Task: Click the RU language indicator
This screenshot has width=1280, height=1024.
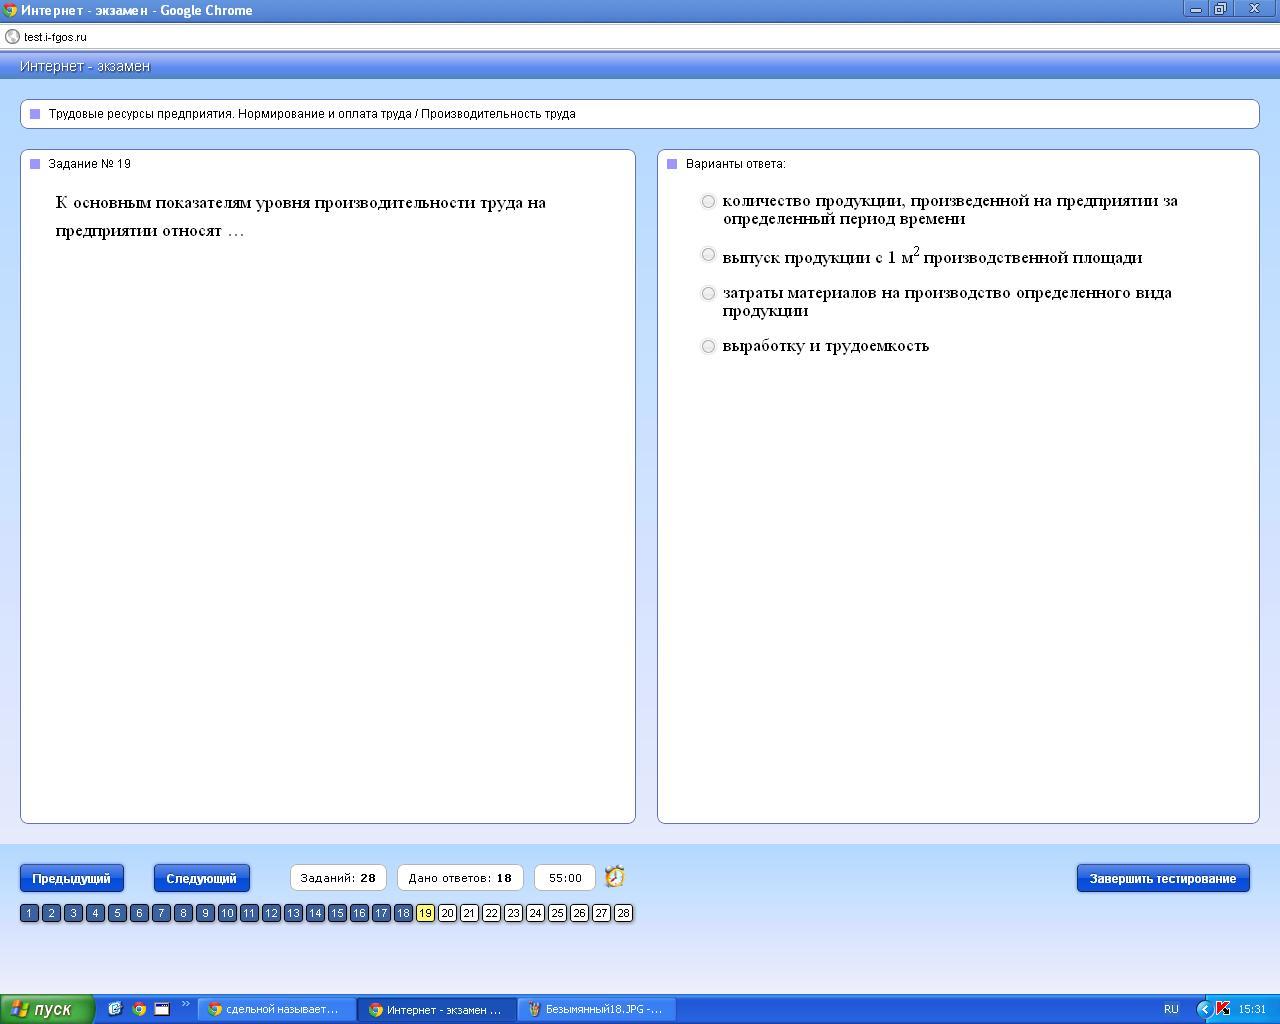Action: (x=1171, y=1009)
